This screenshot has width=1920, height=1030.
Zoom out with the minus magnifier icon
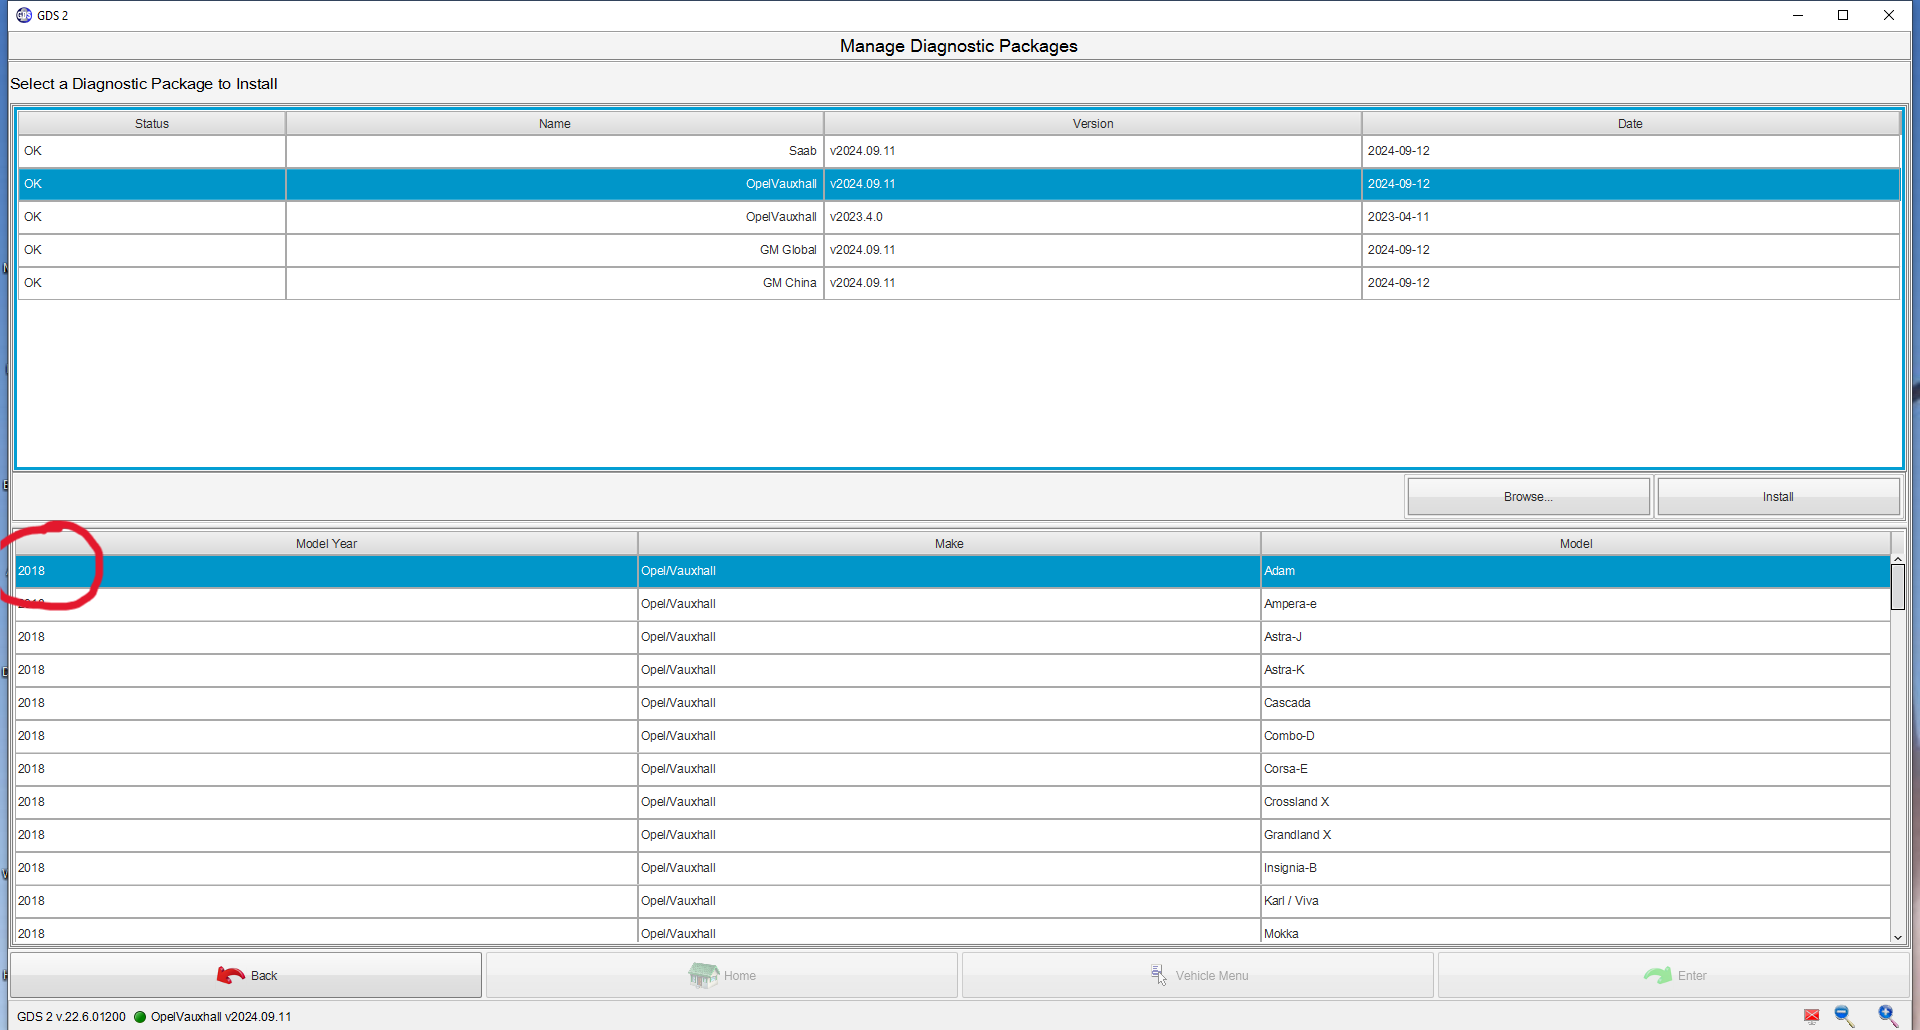(1845, 1016)
